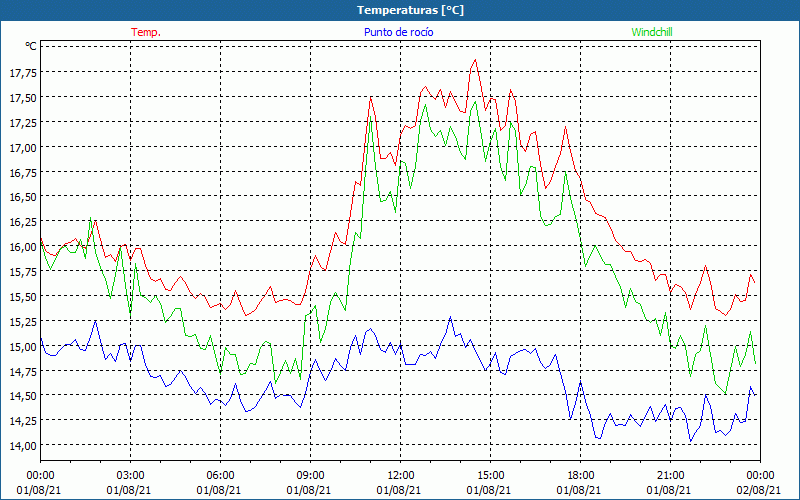The width and height of the screenshot is (800, 500).
Task: Click the 17,75 y-axis value
Action: pos(23,72)
